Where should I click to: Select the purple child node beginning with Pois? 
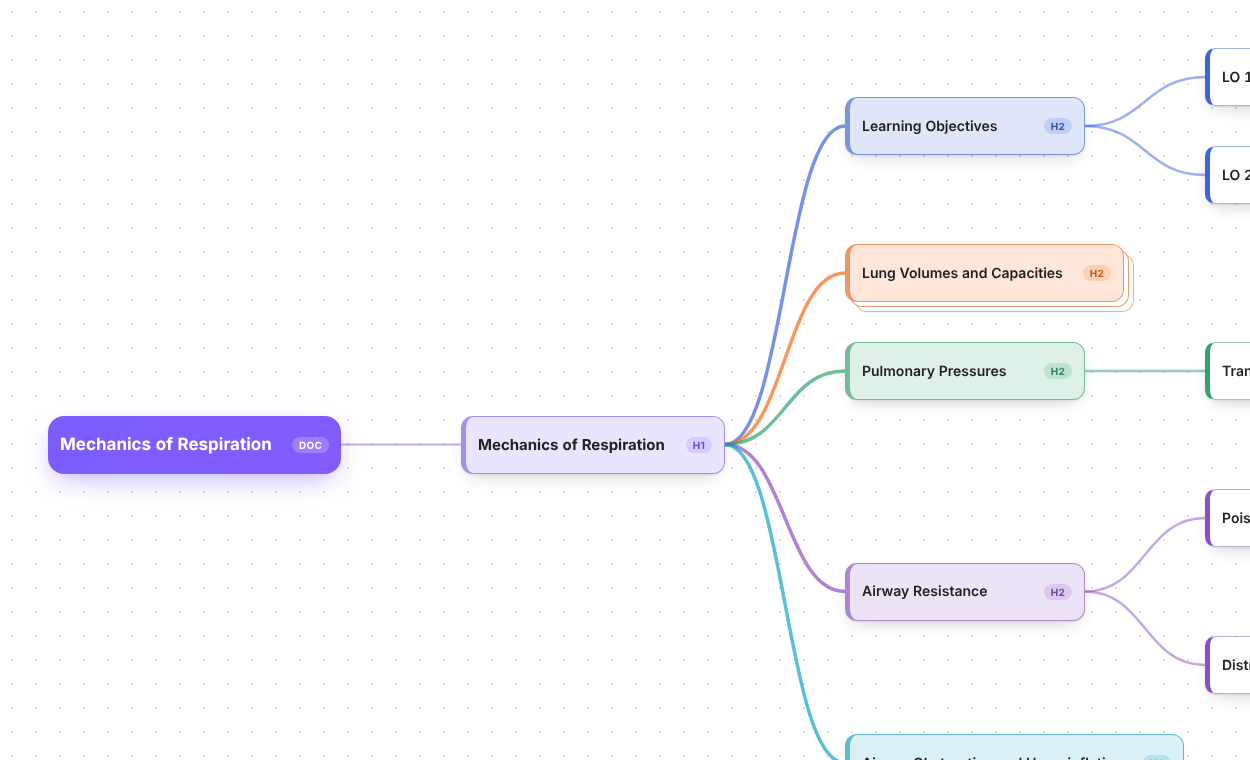pyautogui.click(x=1228, y=518)
